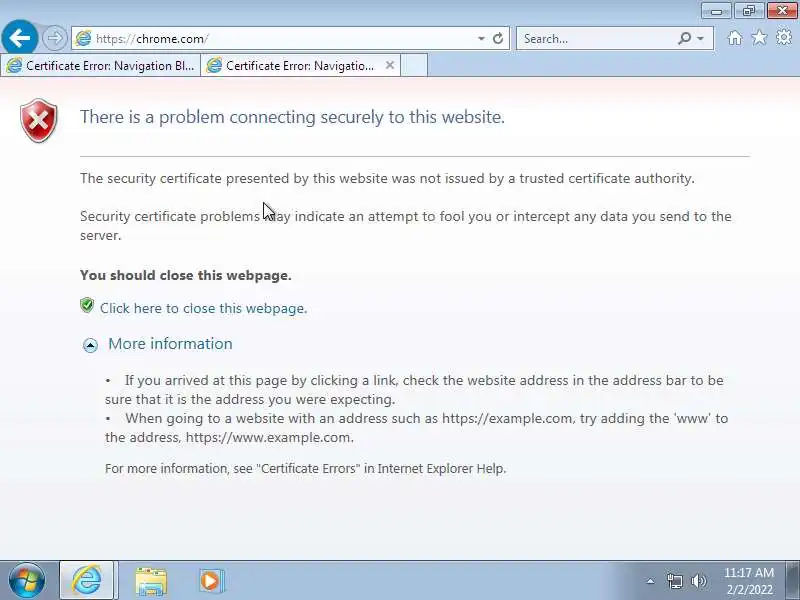Click the 'There is a problem connecting securely' heading
Image resolution: width=800 pixels, height=600 pixels.
point(292,117)
